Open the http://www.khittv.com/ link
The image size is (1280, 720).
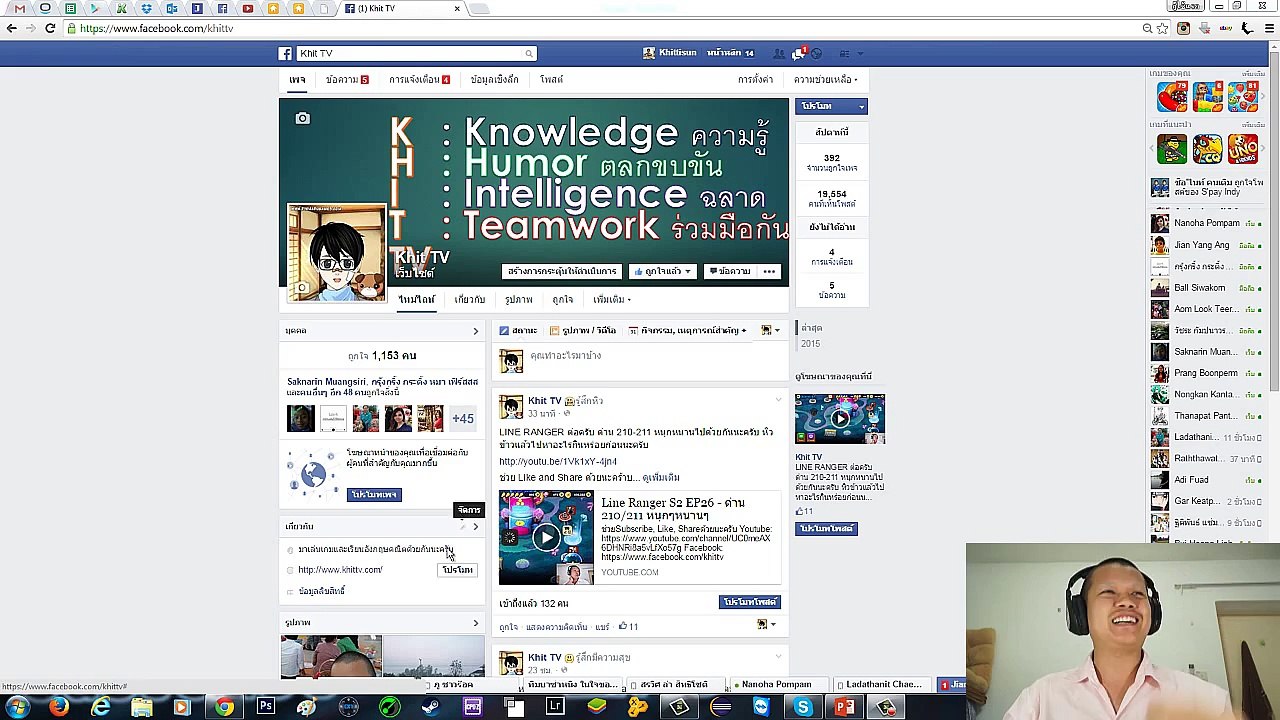[340, 570]
